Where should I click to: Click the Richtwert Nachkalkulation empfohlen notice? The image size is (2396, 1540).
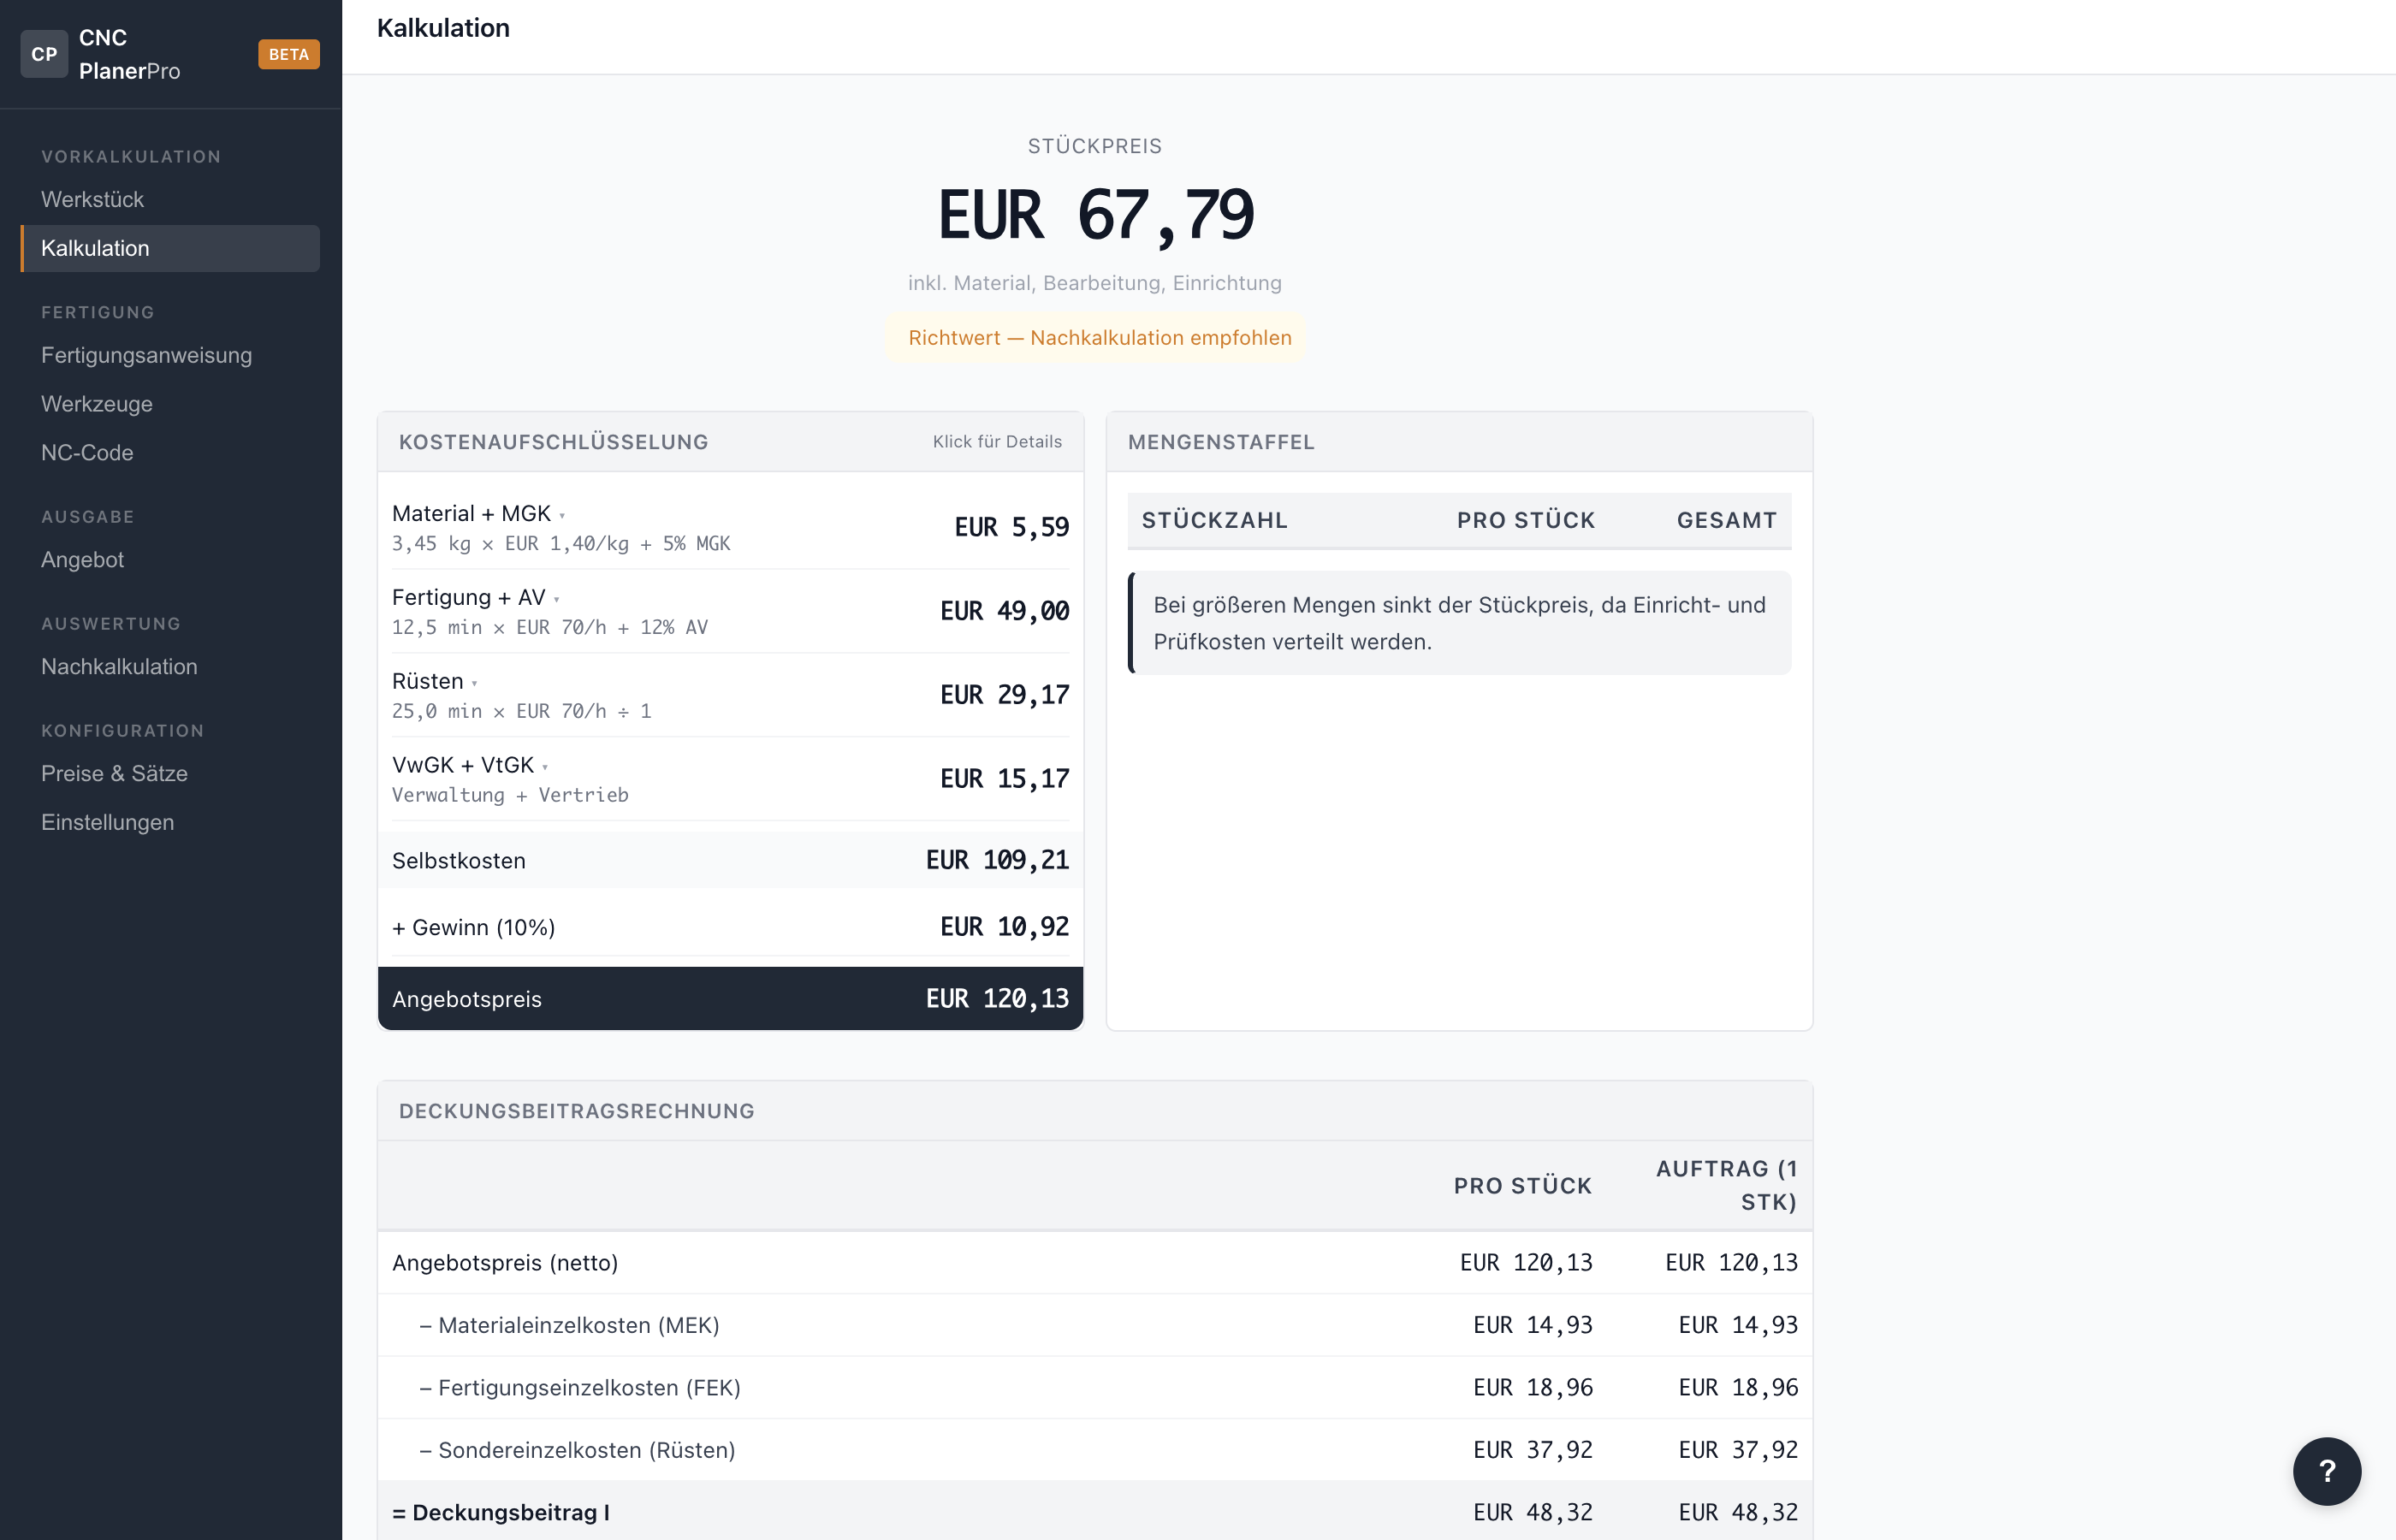click(x=1099, y=338)
